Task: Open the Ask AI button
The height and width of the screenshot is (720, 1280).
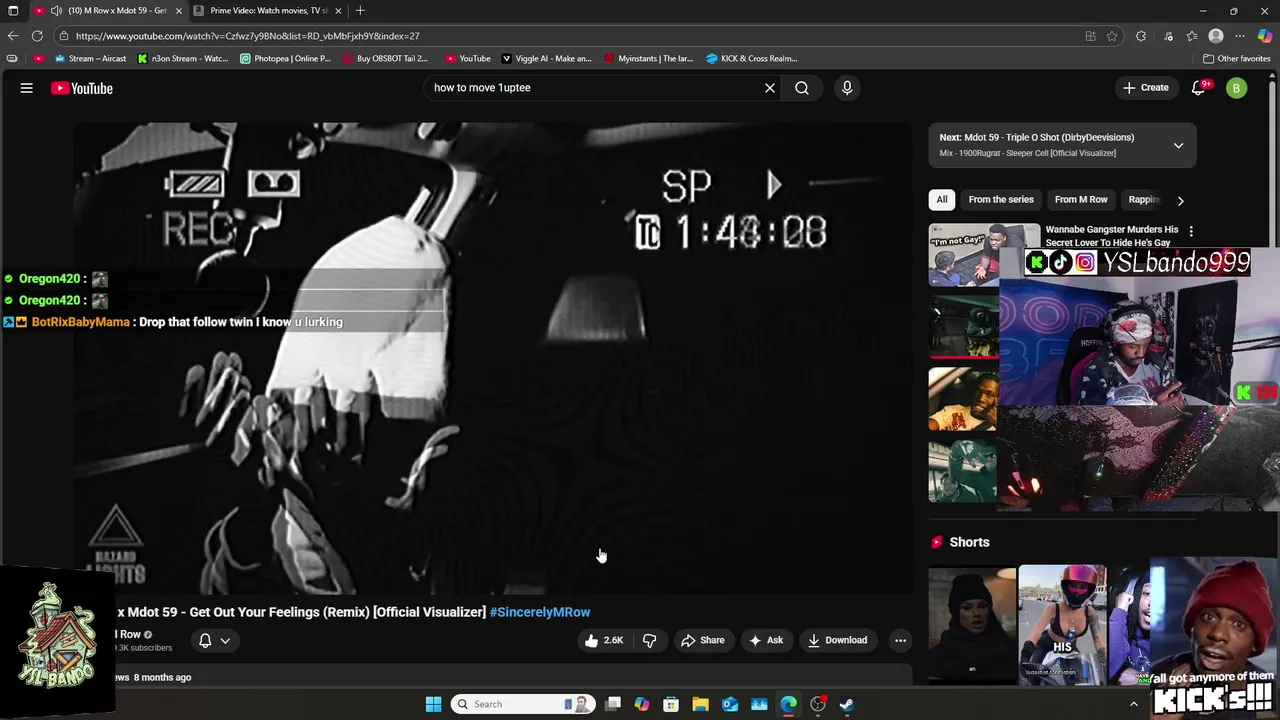Action: pos(766,640)
